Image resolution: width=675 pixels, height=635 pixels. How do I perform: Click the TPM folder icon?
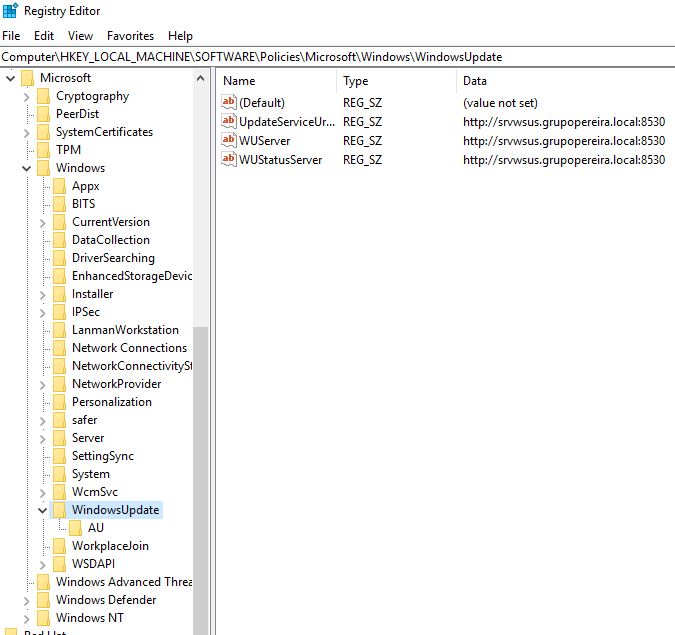click(x=43, y=150)
